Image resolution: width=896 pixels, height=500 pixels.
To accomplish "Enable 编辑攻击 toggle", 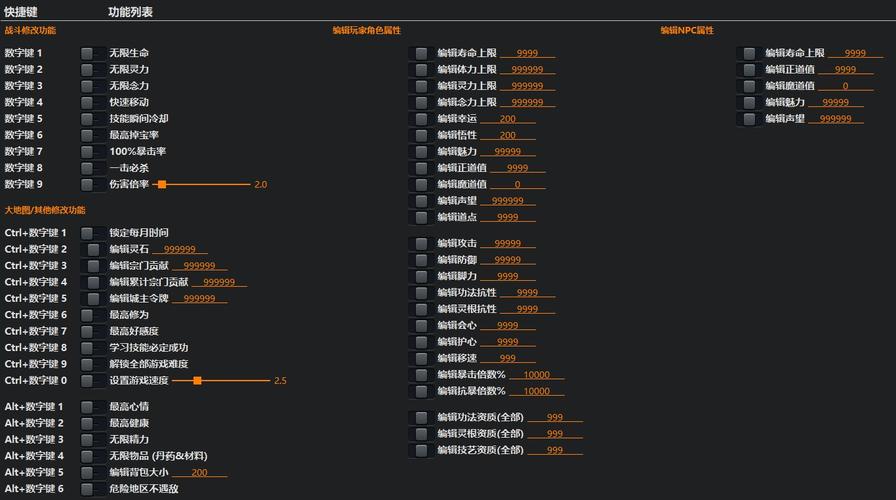I will pos(421,243).
